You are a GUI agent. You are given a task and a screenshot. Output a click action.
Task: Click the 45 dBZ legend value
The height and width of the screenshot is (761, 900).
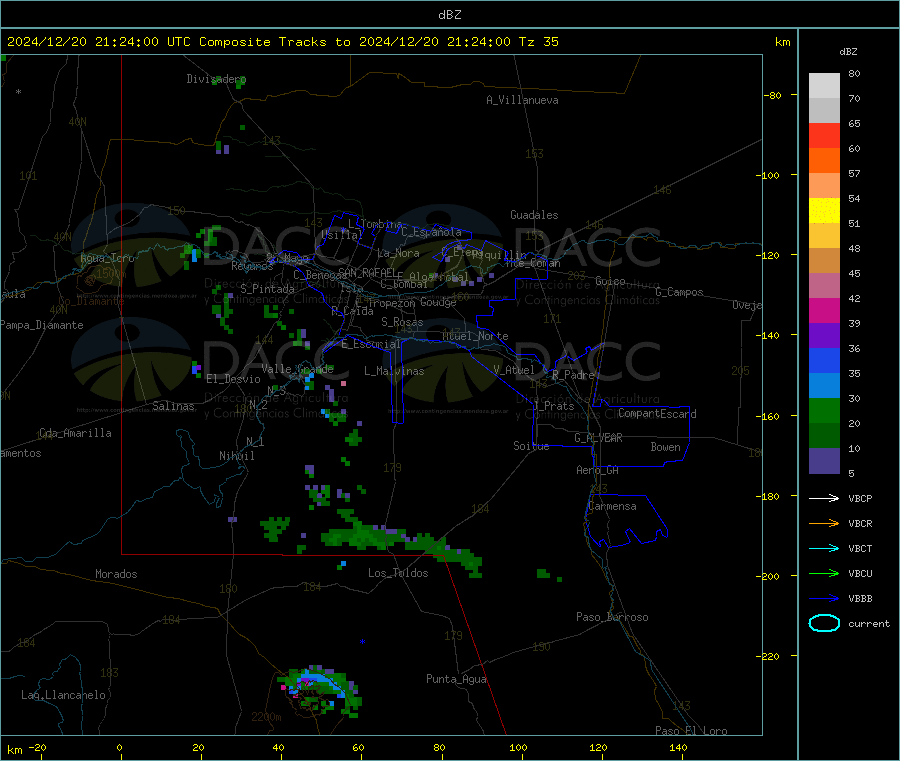coord(854,273)
